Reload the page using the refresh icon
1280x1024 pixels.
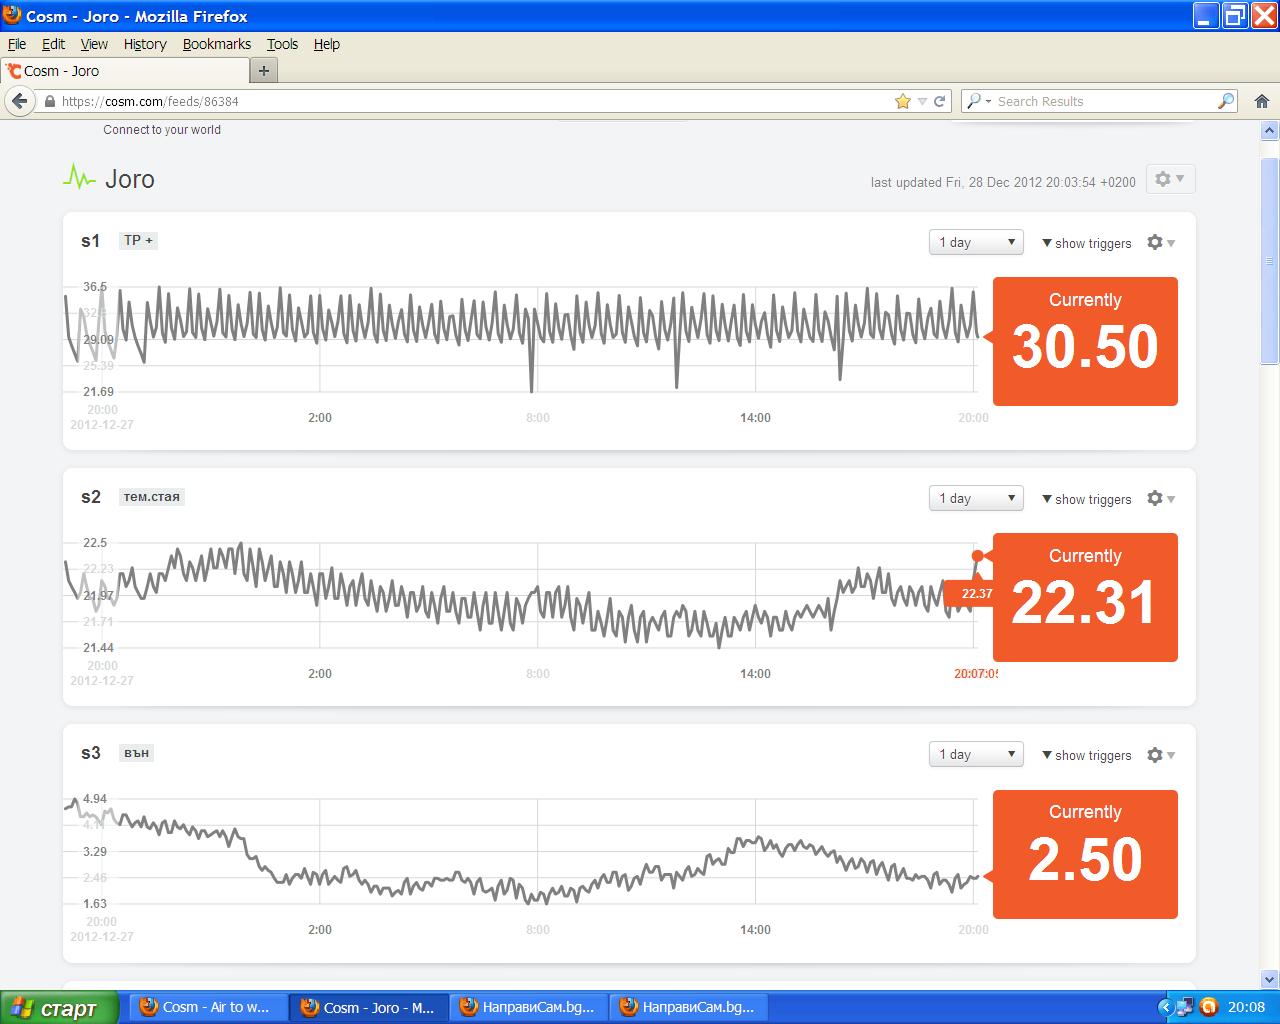point(940,101)
